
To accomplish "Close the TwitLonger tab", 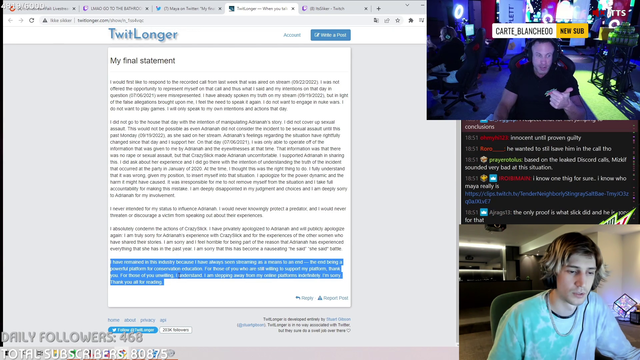I will [293, 9].
